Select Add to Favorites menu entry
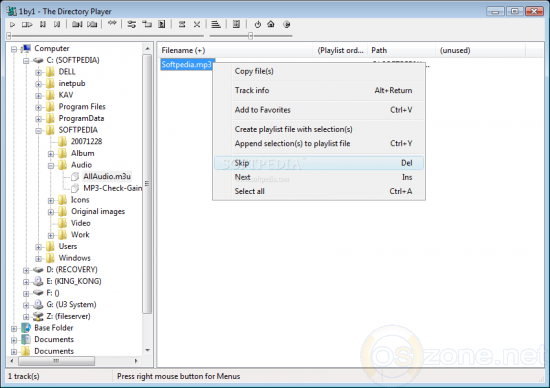This screenshot has height=388, width=550. click(318, 110)
